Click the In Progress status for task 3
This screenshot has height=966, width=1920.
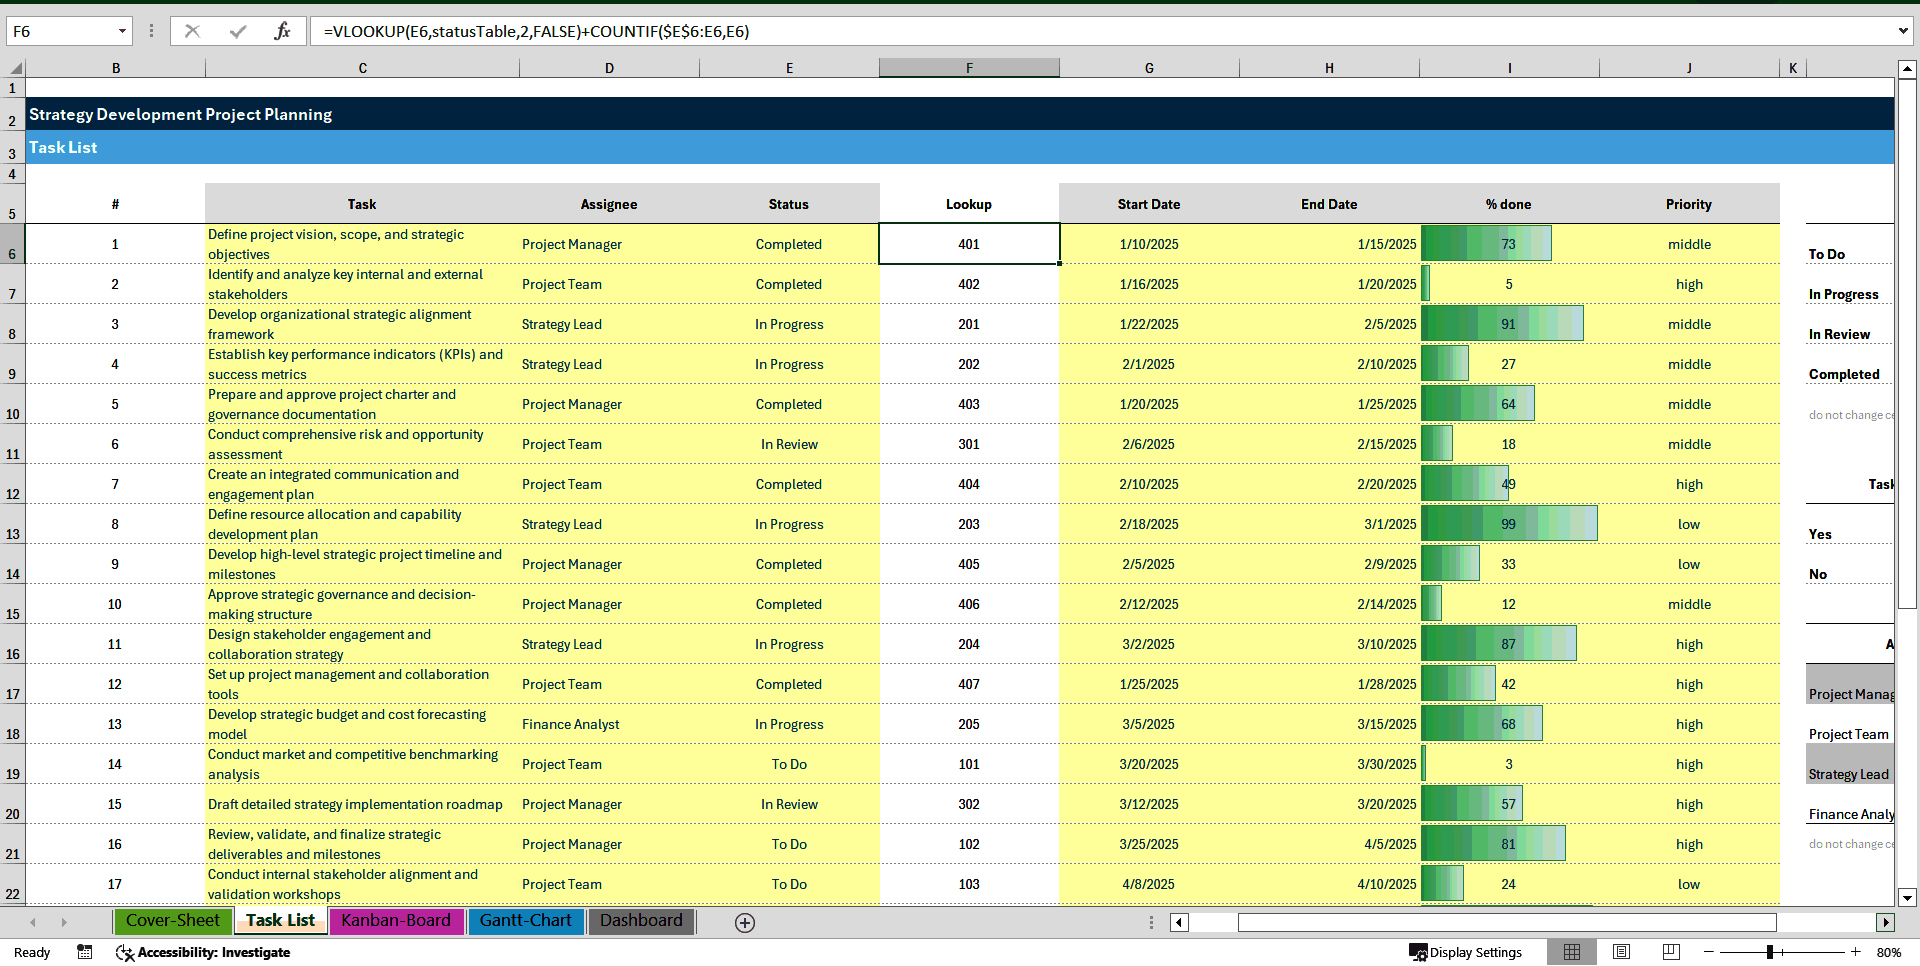click(x=789, y=324)
